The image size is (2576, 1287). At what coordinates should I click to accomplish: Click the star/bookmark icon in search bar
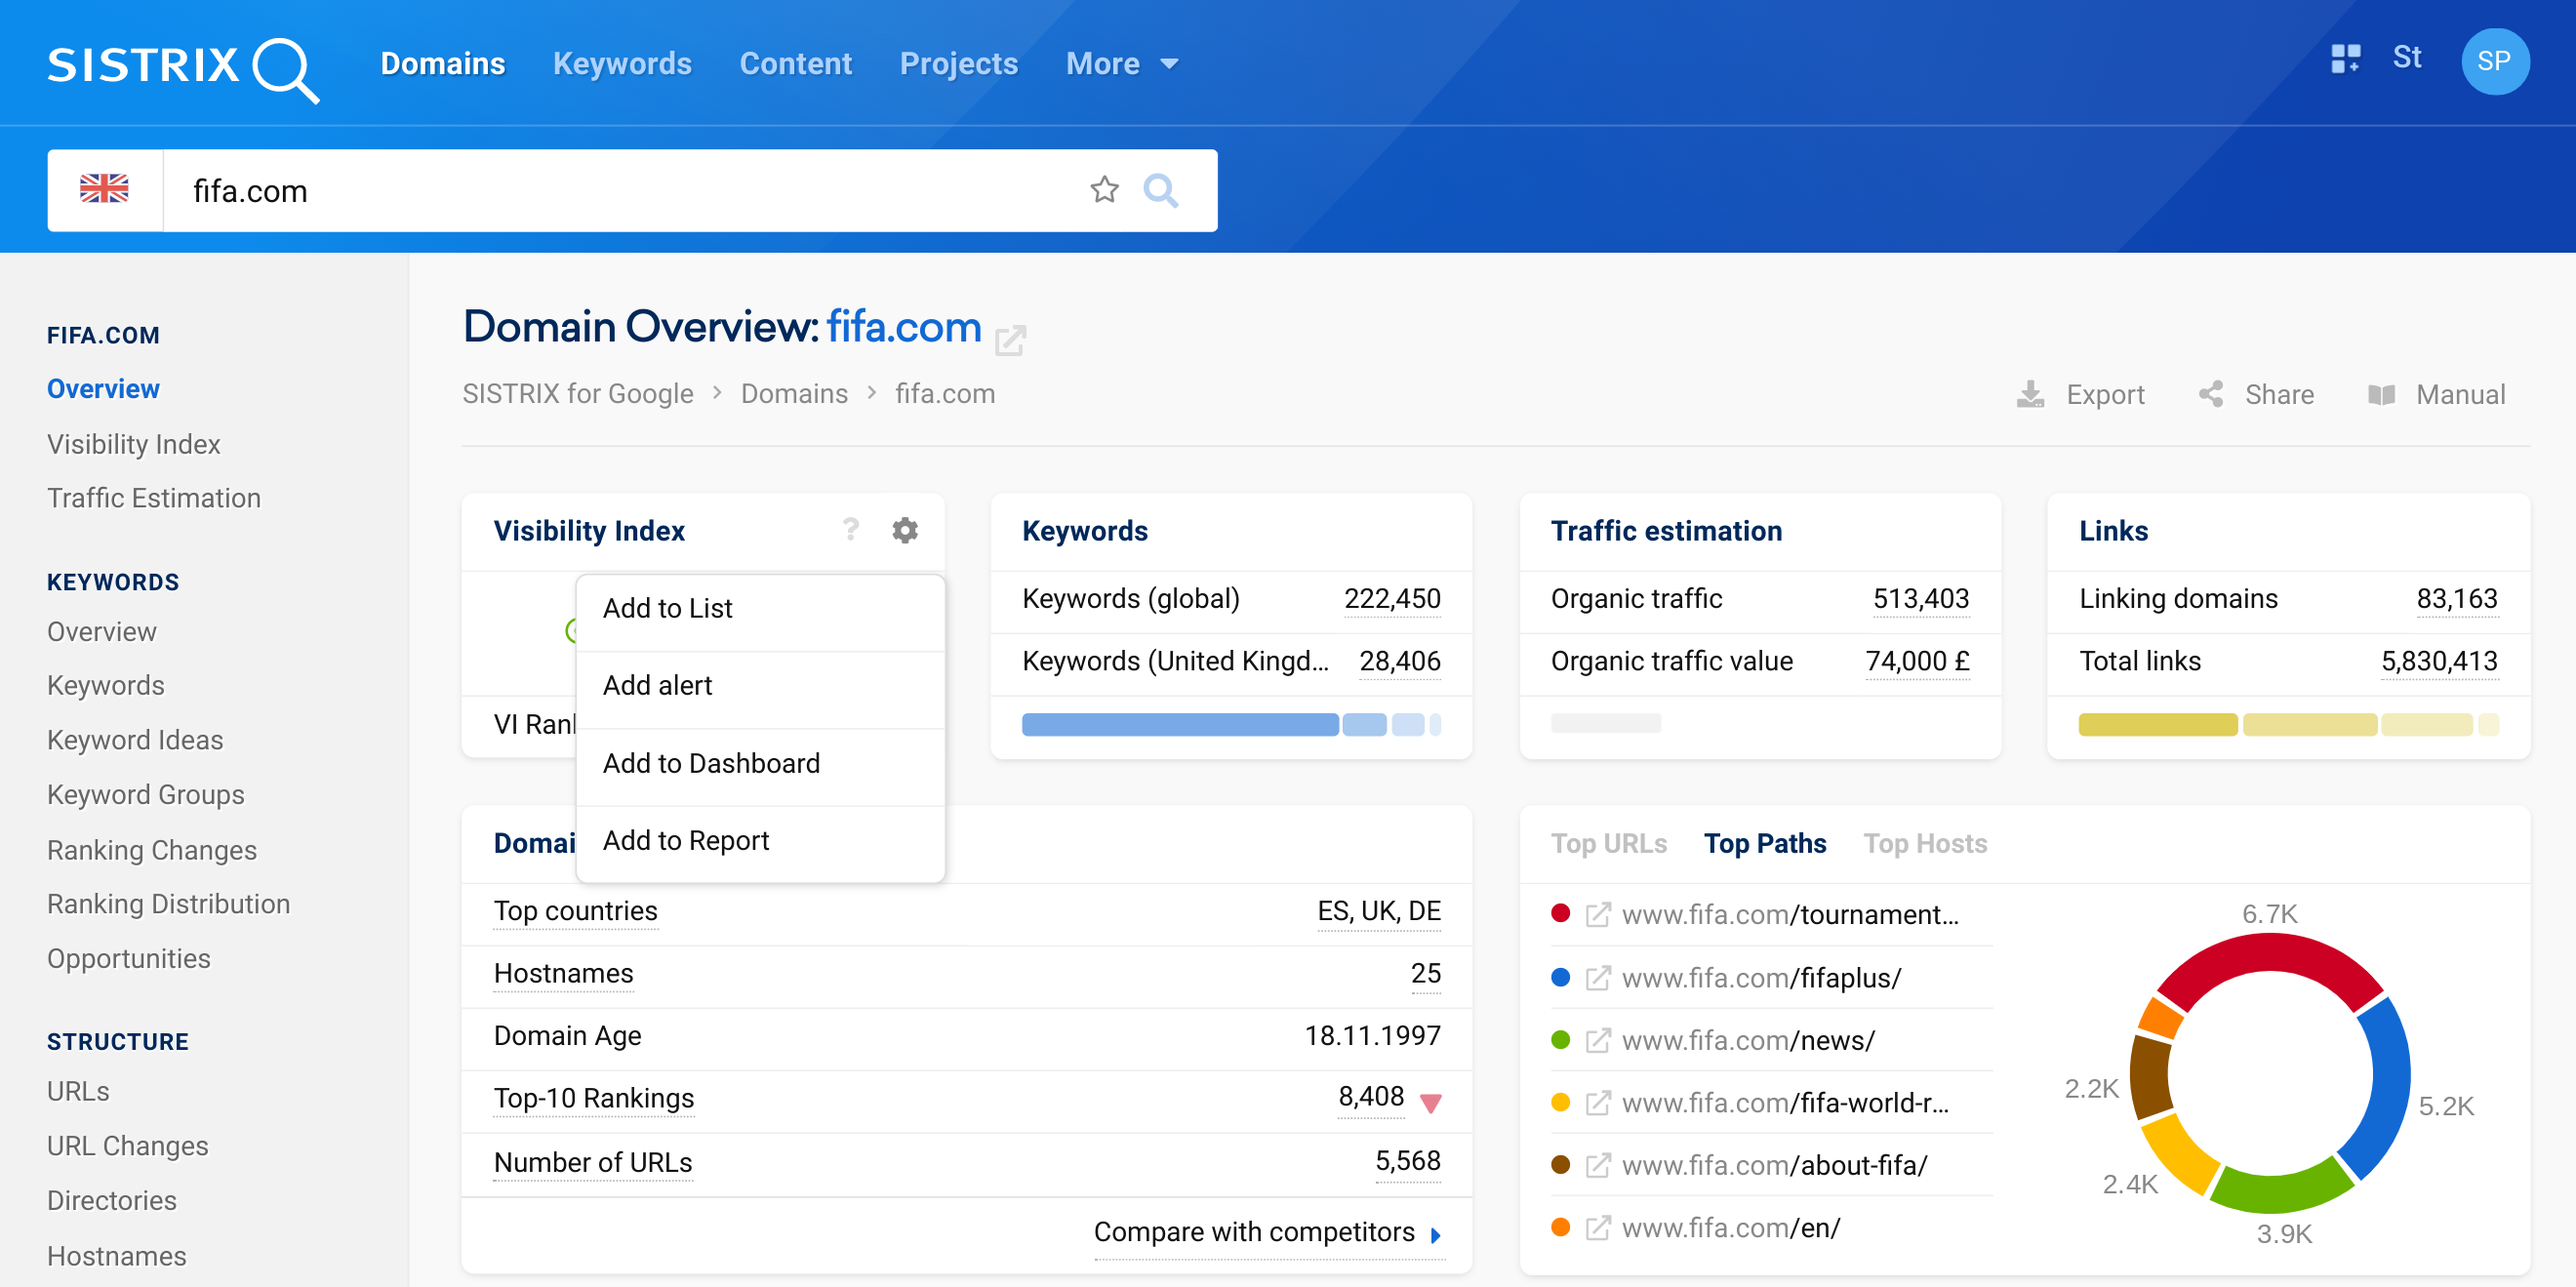pos(1104,189)
